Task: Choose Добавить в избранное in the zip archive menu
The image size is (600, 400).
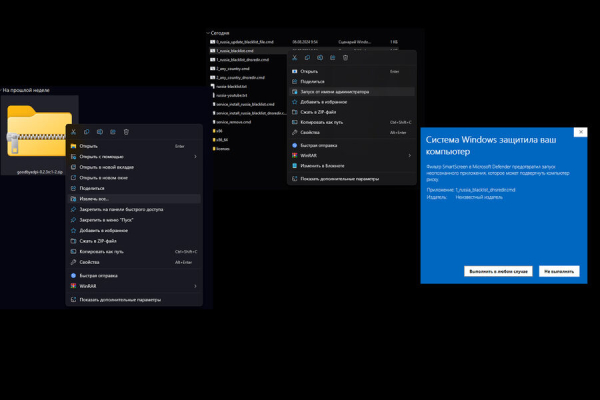Action: tap(134, 230)
